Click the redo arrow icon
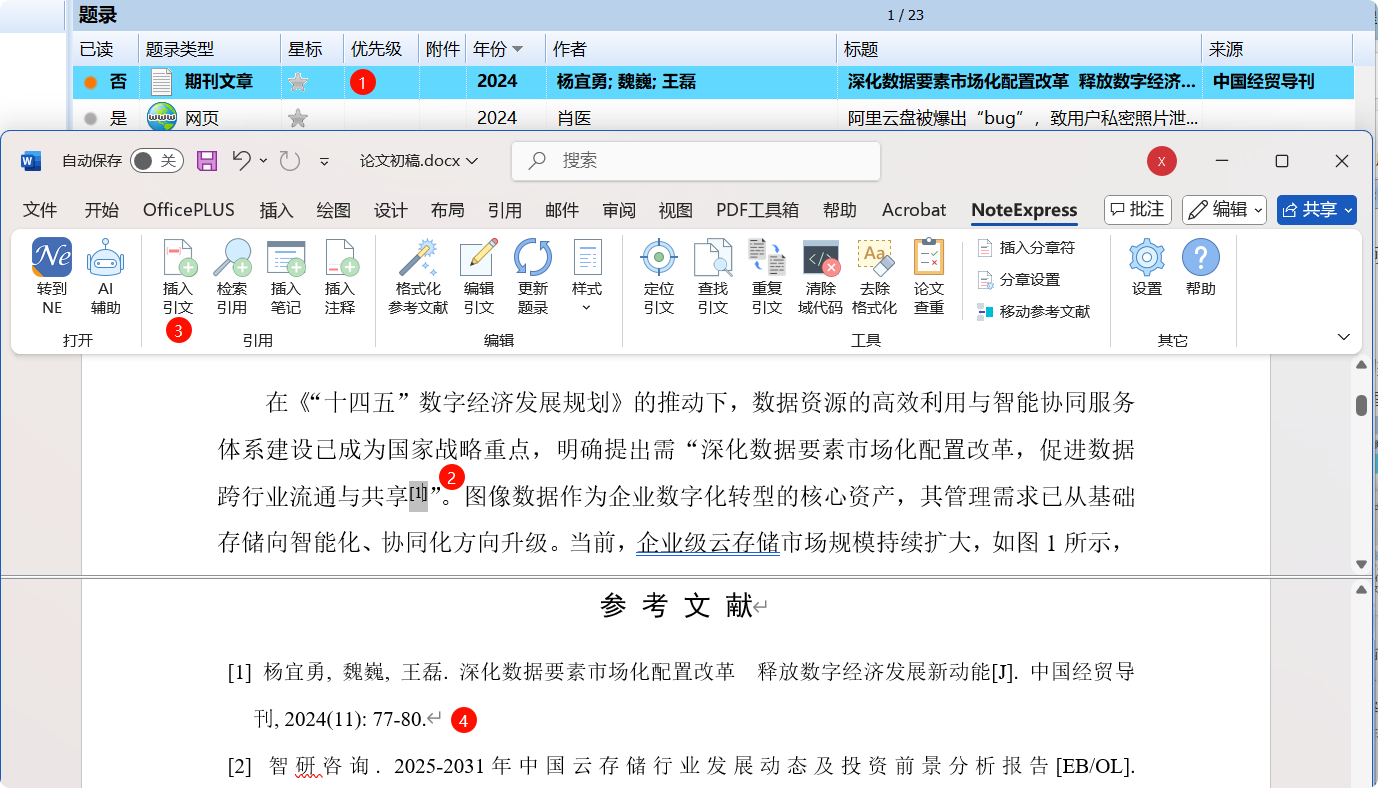This screenshot has height=788, width=1378. point(289,161)
